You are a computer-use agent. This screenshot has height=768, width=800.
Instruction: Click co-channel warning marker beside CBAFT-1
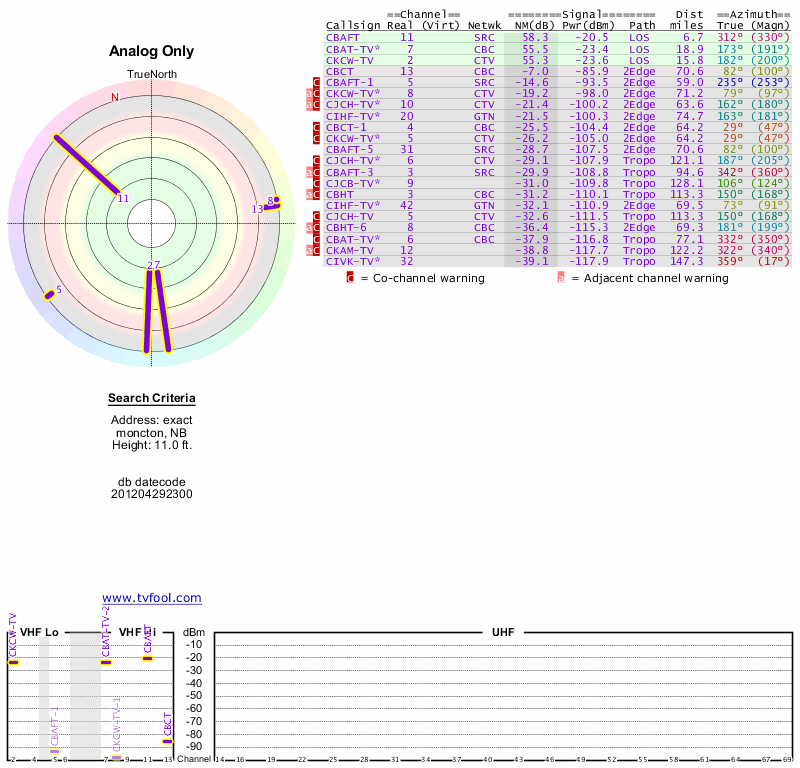(x=317, y=82)
